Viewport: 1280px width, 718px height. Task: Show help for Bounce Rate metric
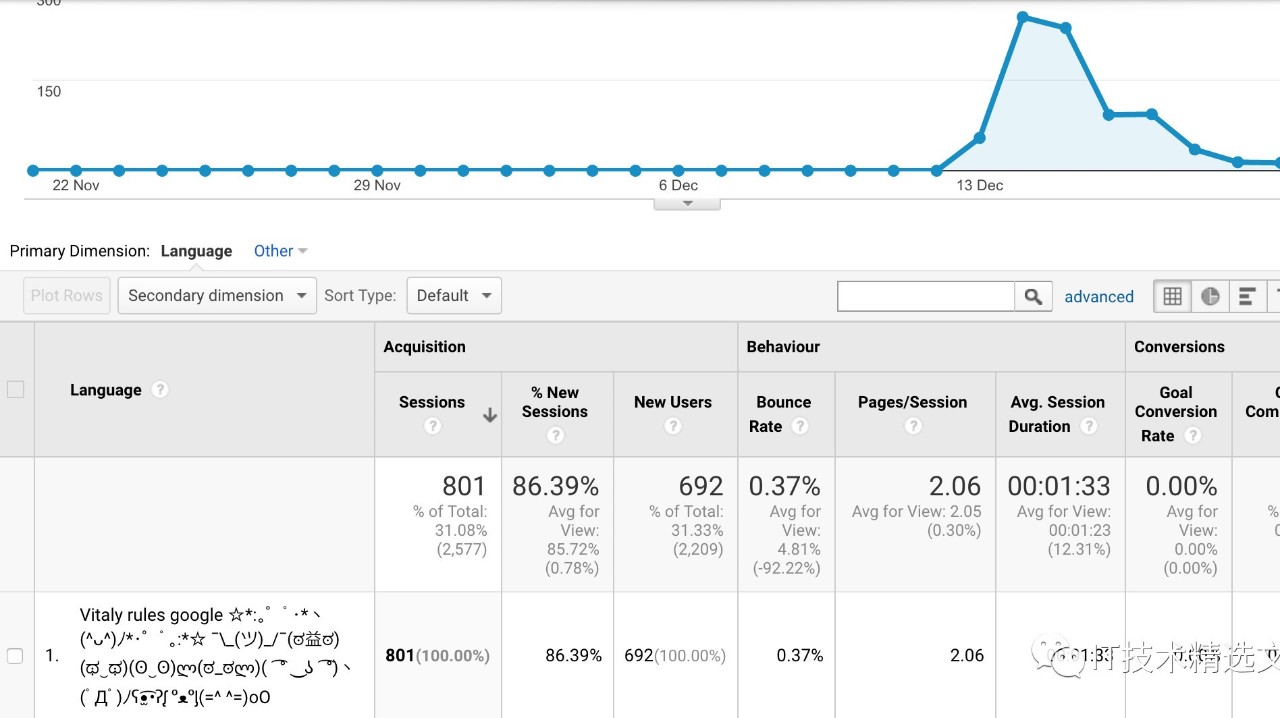800,426
